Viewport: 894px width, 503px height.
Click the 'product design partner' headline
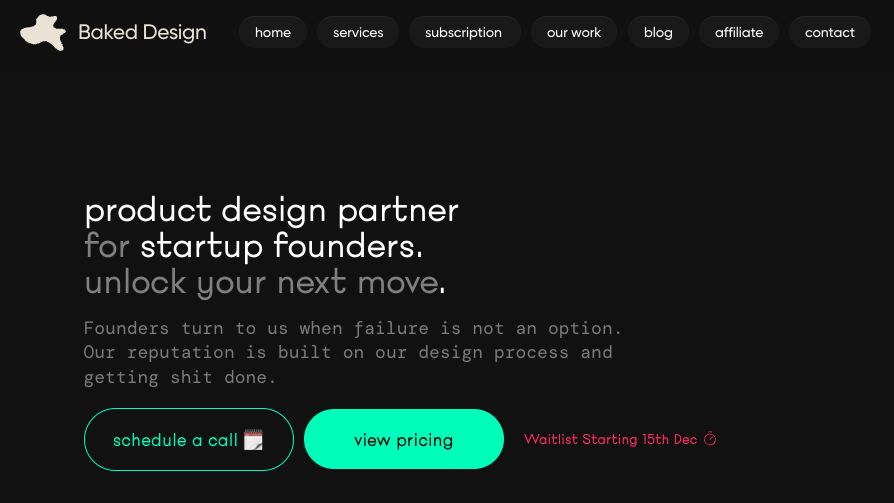(271, 210)
